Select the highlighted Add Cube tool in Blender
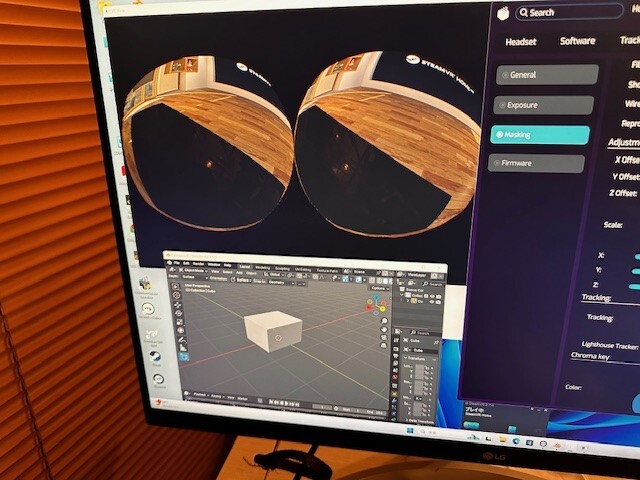 point(184,357)
